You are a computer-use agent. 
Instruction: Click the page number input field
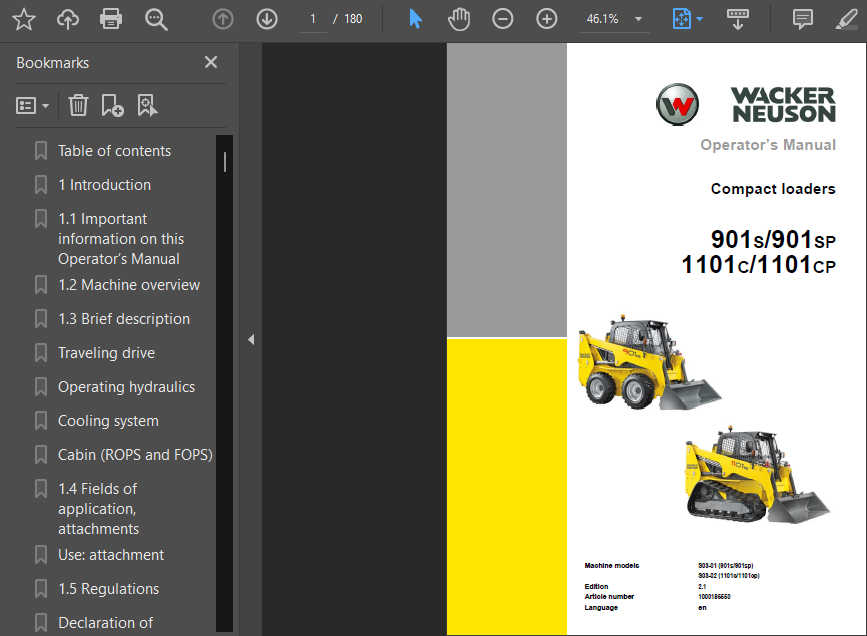pos(312,19)
